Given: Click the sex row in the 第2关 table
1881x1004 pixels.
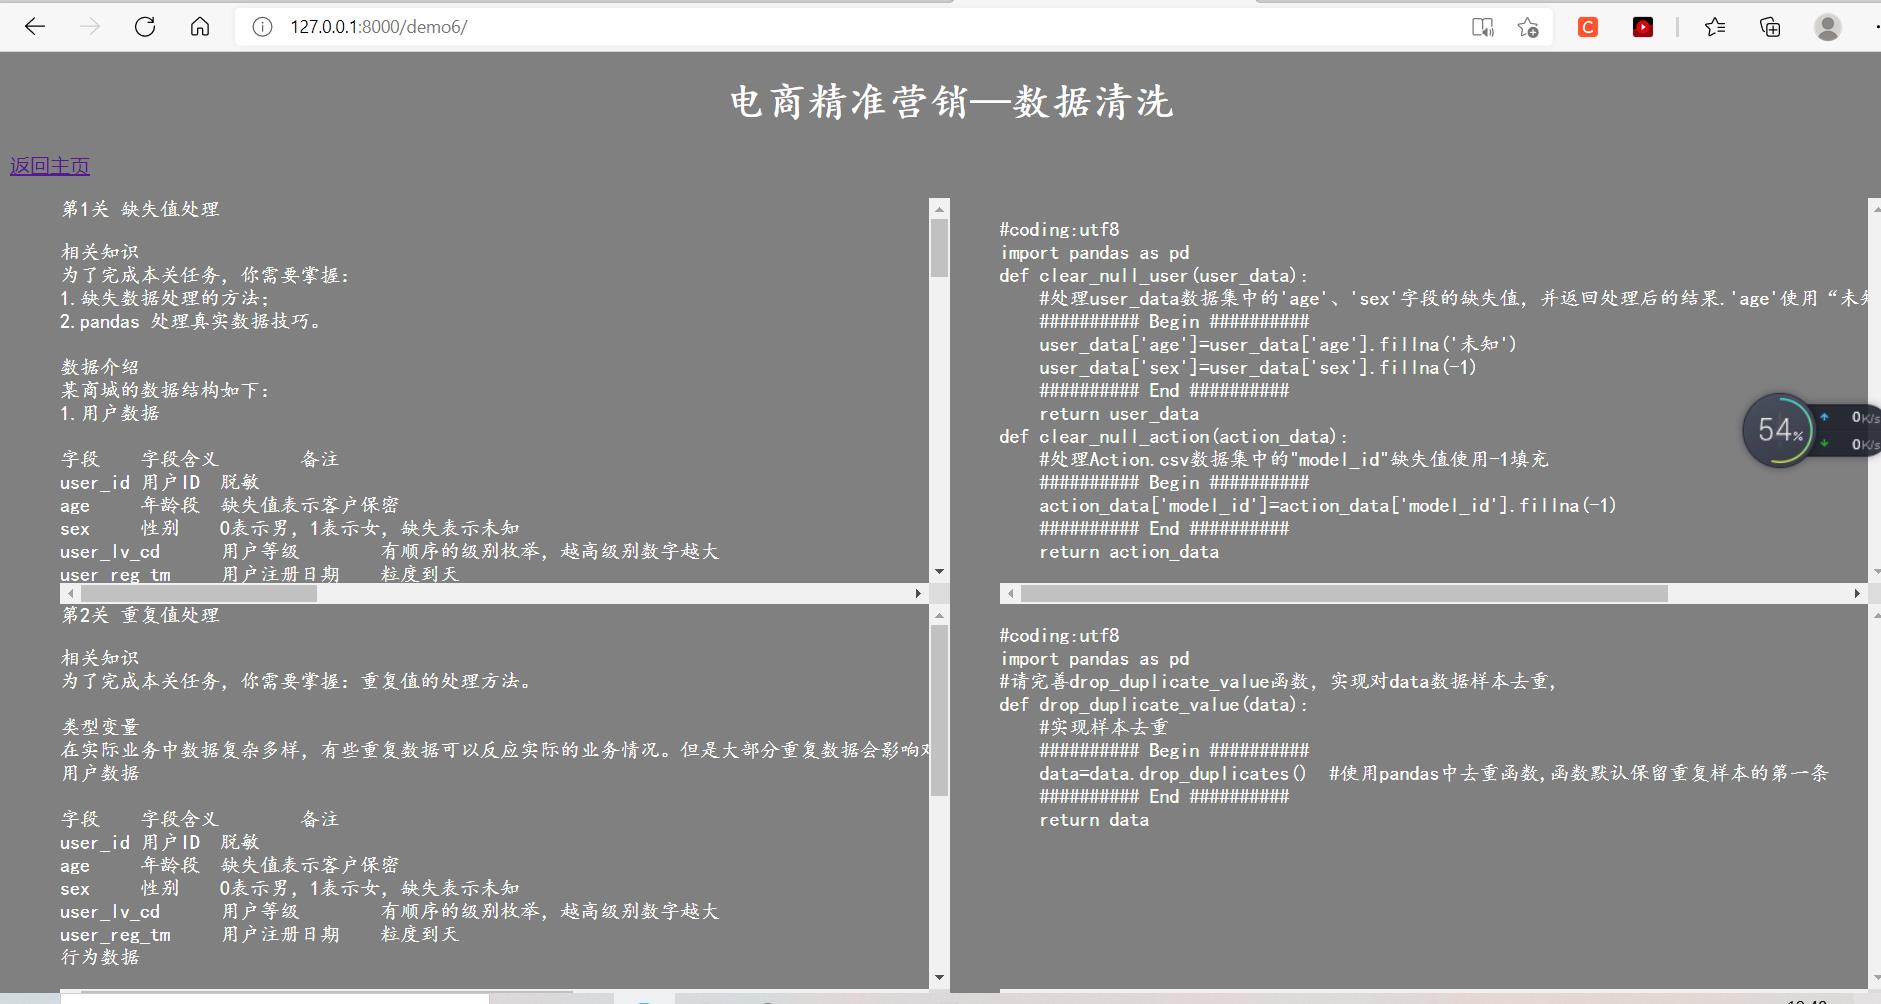Looking at the screenshot, I should [289, 888].
